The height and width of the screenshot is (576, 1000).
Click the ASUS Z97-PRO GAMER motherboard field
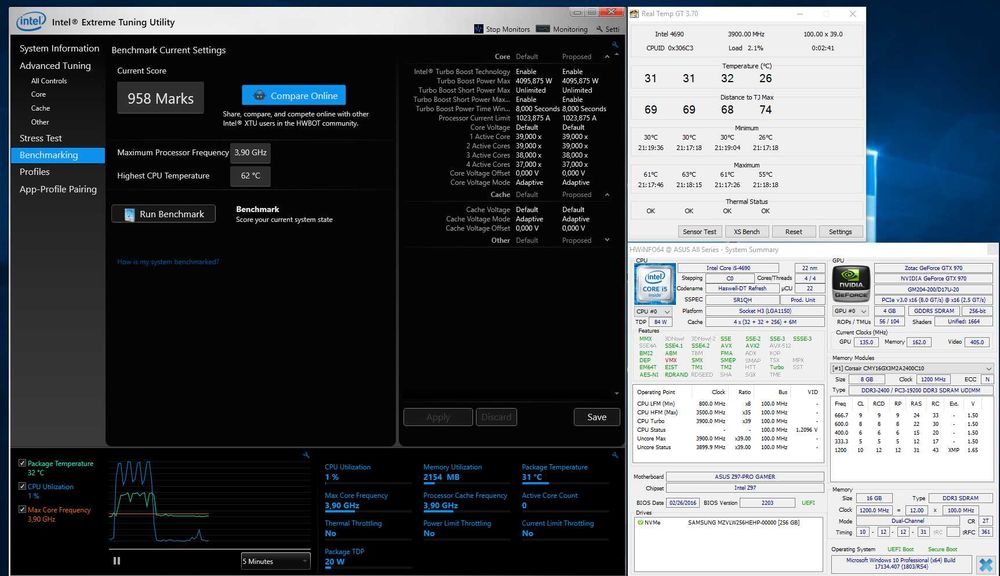744,476
